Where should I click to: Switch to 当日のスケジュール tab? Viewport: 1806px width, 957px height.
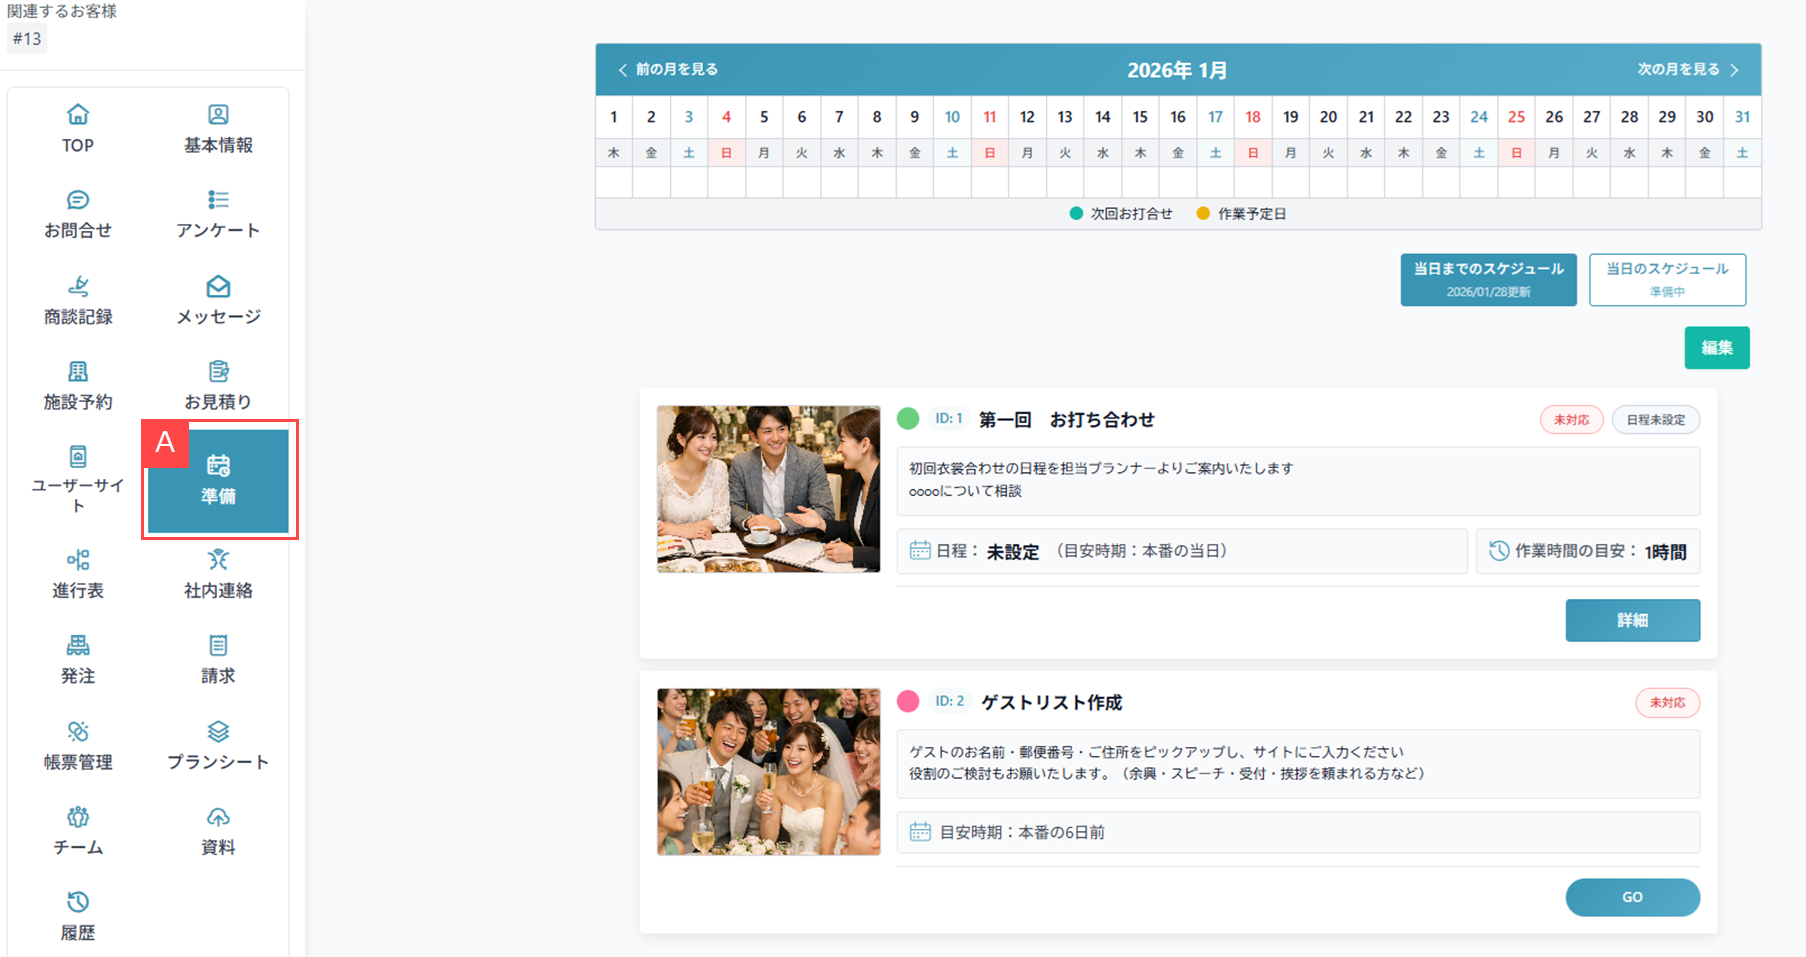tap(1667, 279)
